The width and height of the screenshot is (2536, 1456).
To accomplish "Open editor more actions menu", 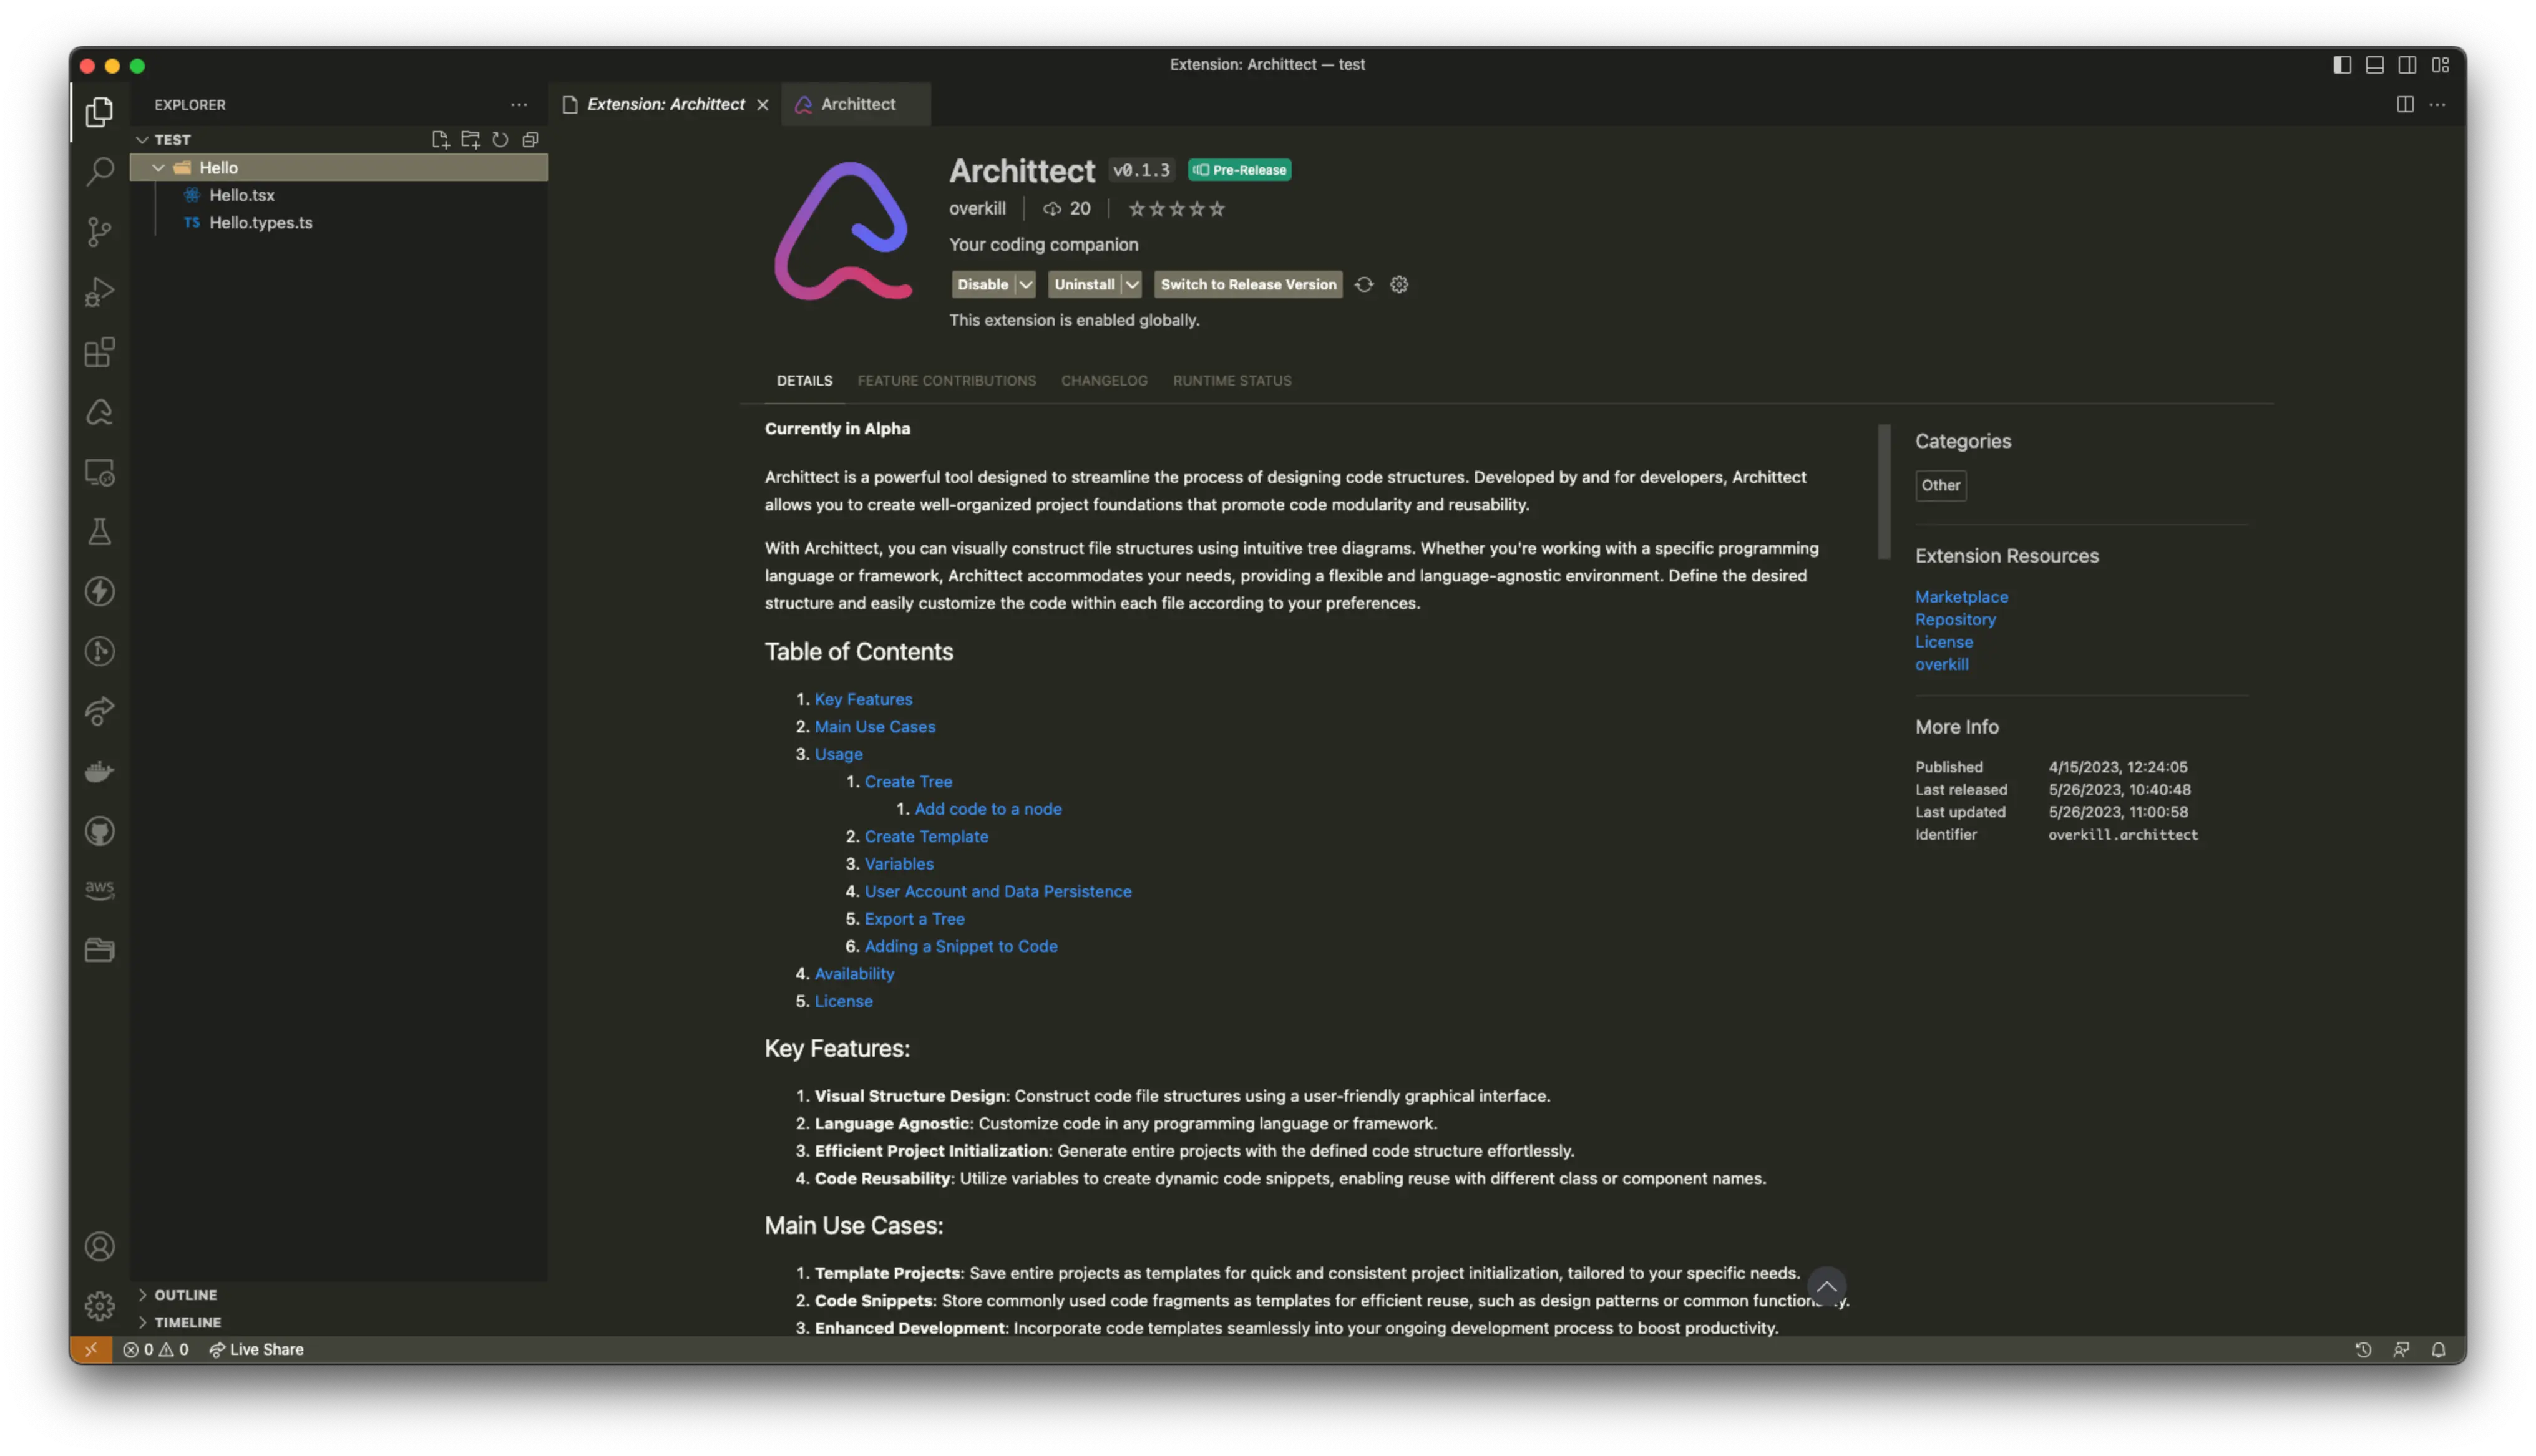I will click(2438, 104).
